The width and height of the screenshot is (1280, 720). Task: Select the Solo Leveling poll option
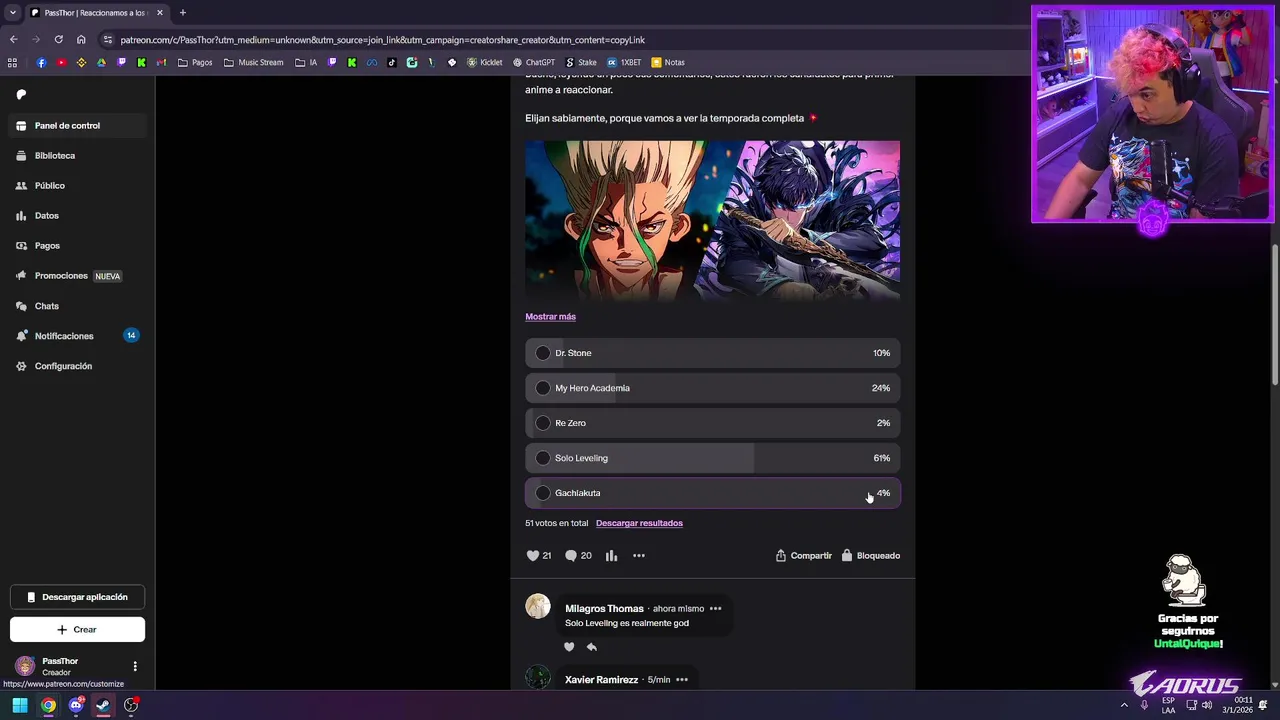(x=712, y=458)
